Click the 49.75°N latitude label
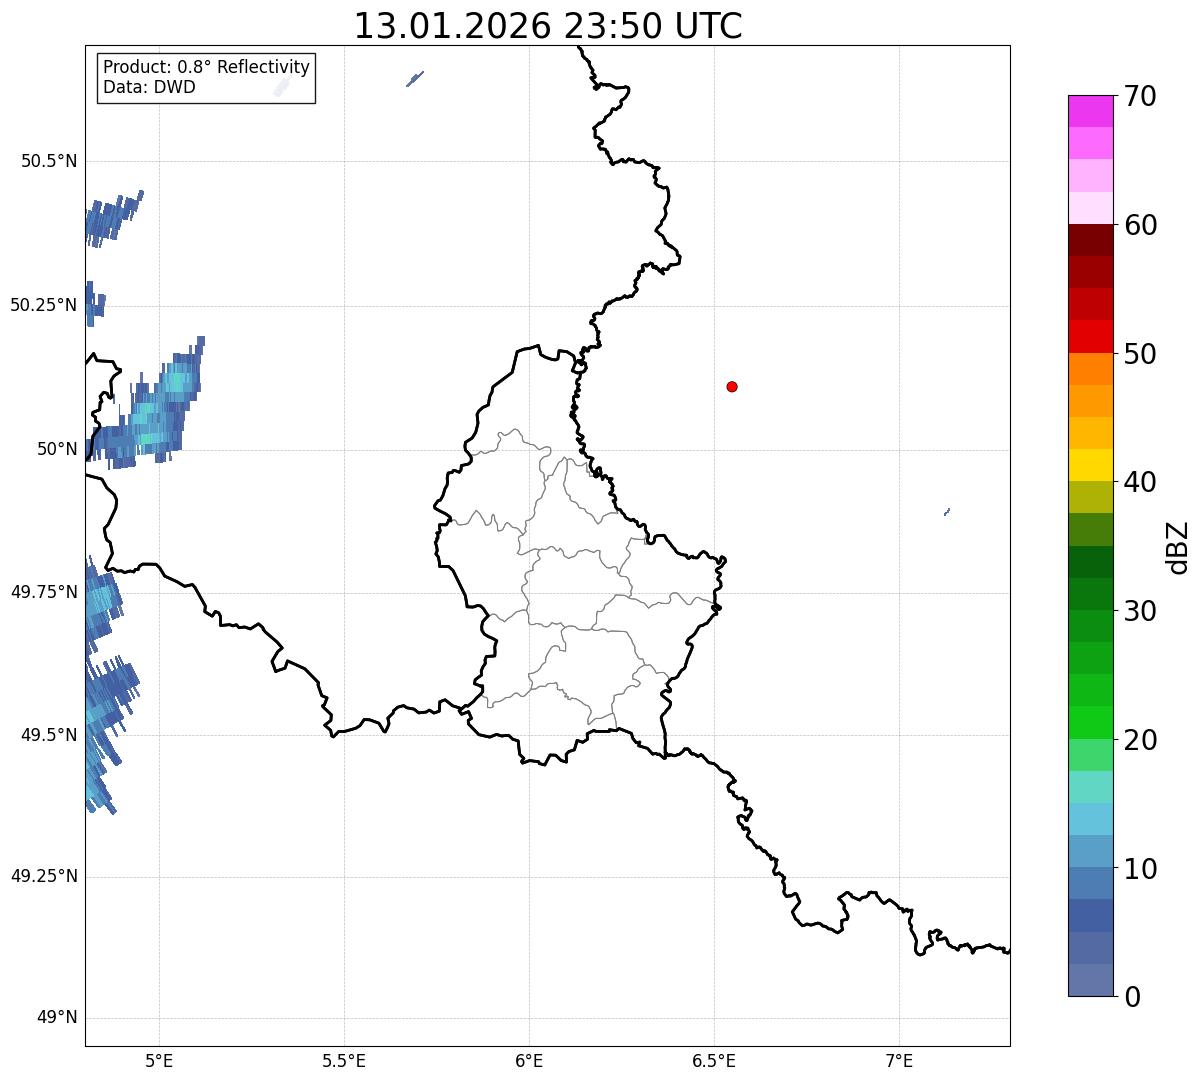Viewport: 1202px width, 1081px height. click(x=44, y=592)
